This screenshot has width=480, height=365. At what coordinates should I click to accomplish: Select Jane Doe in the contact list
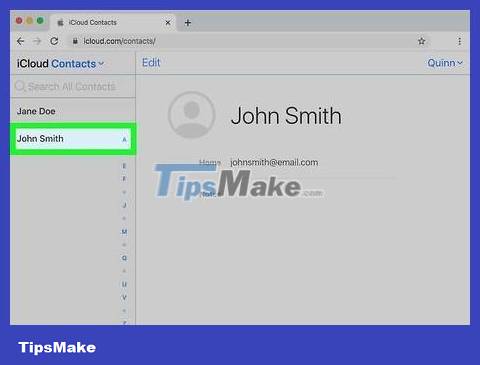(x=73, y=111)
